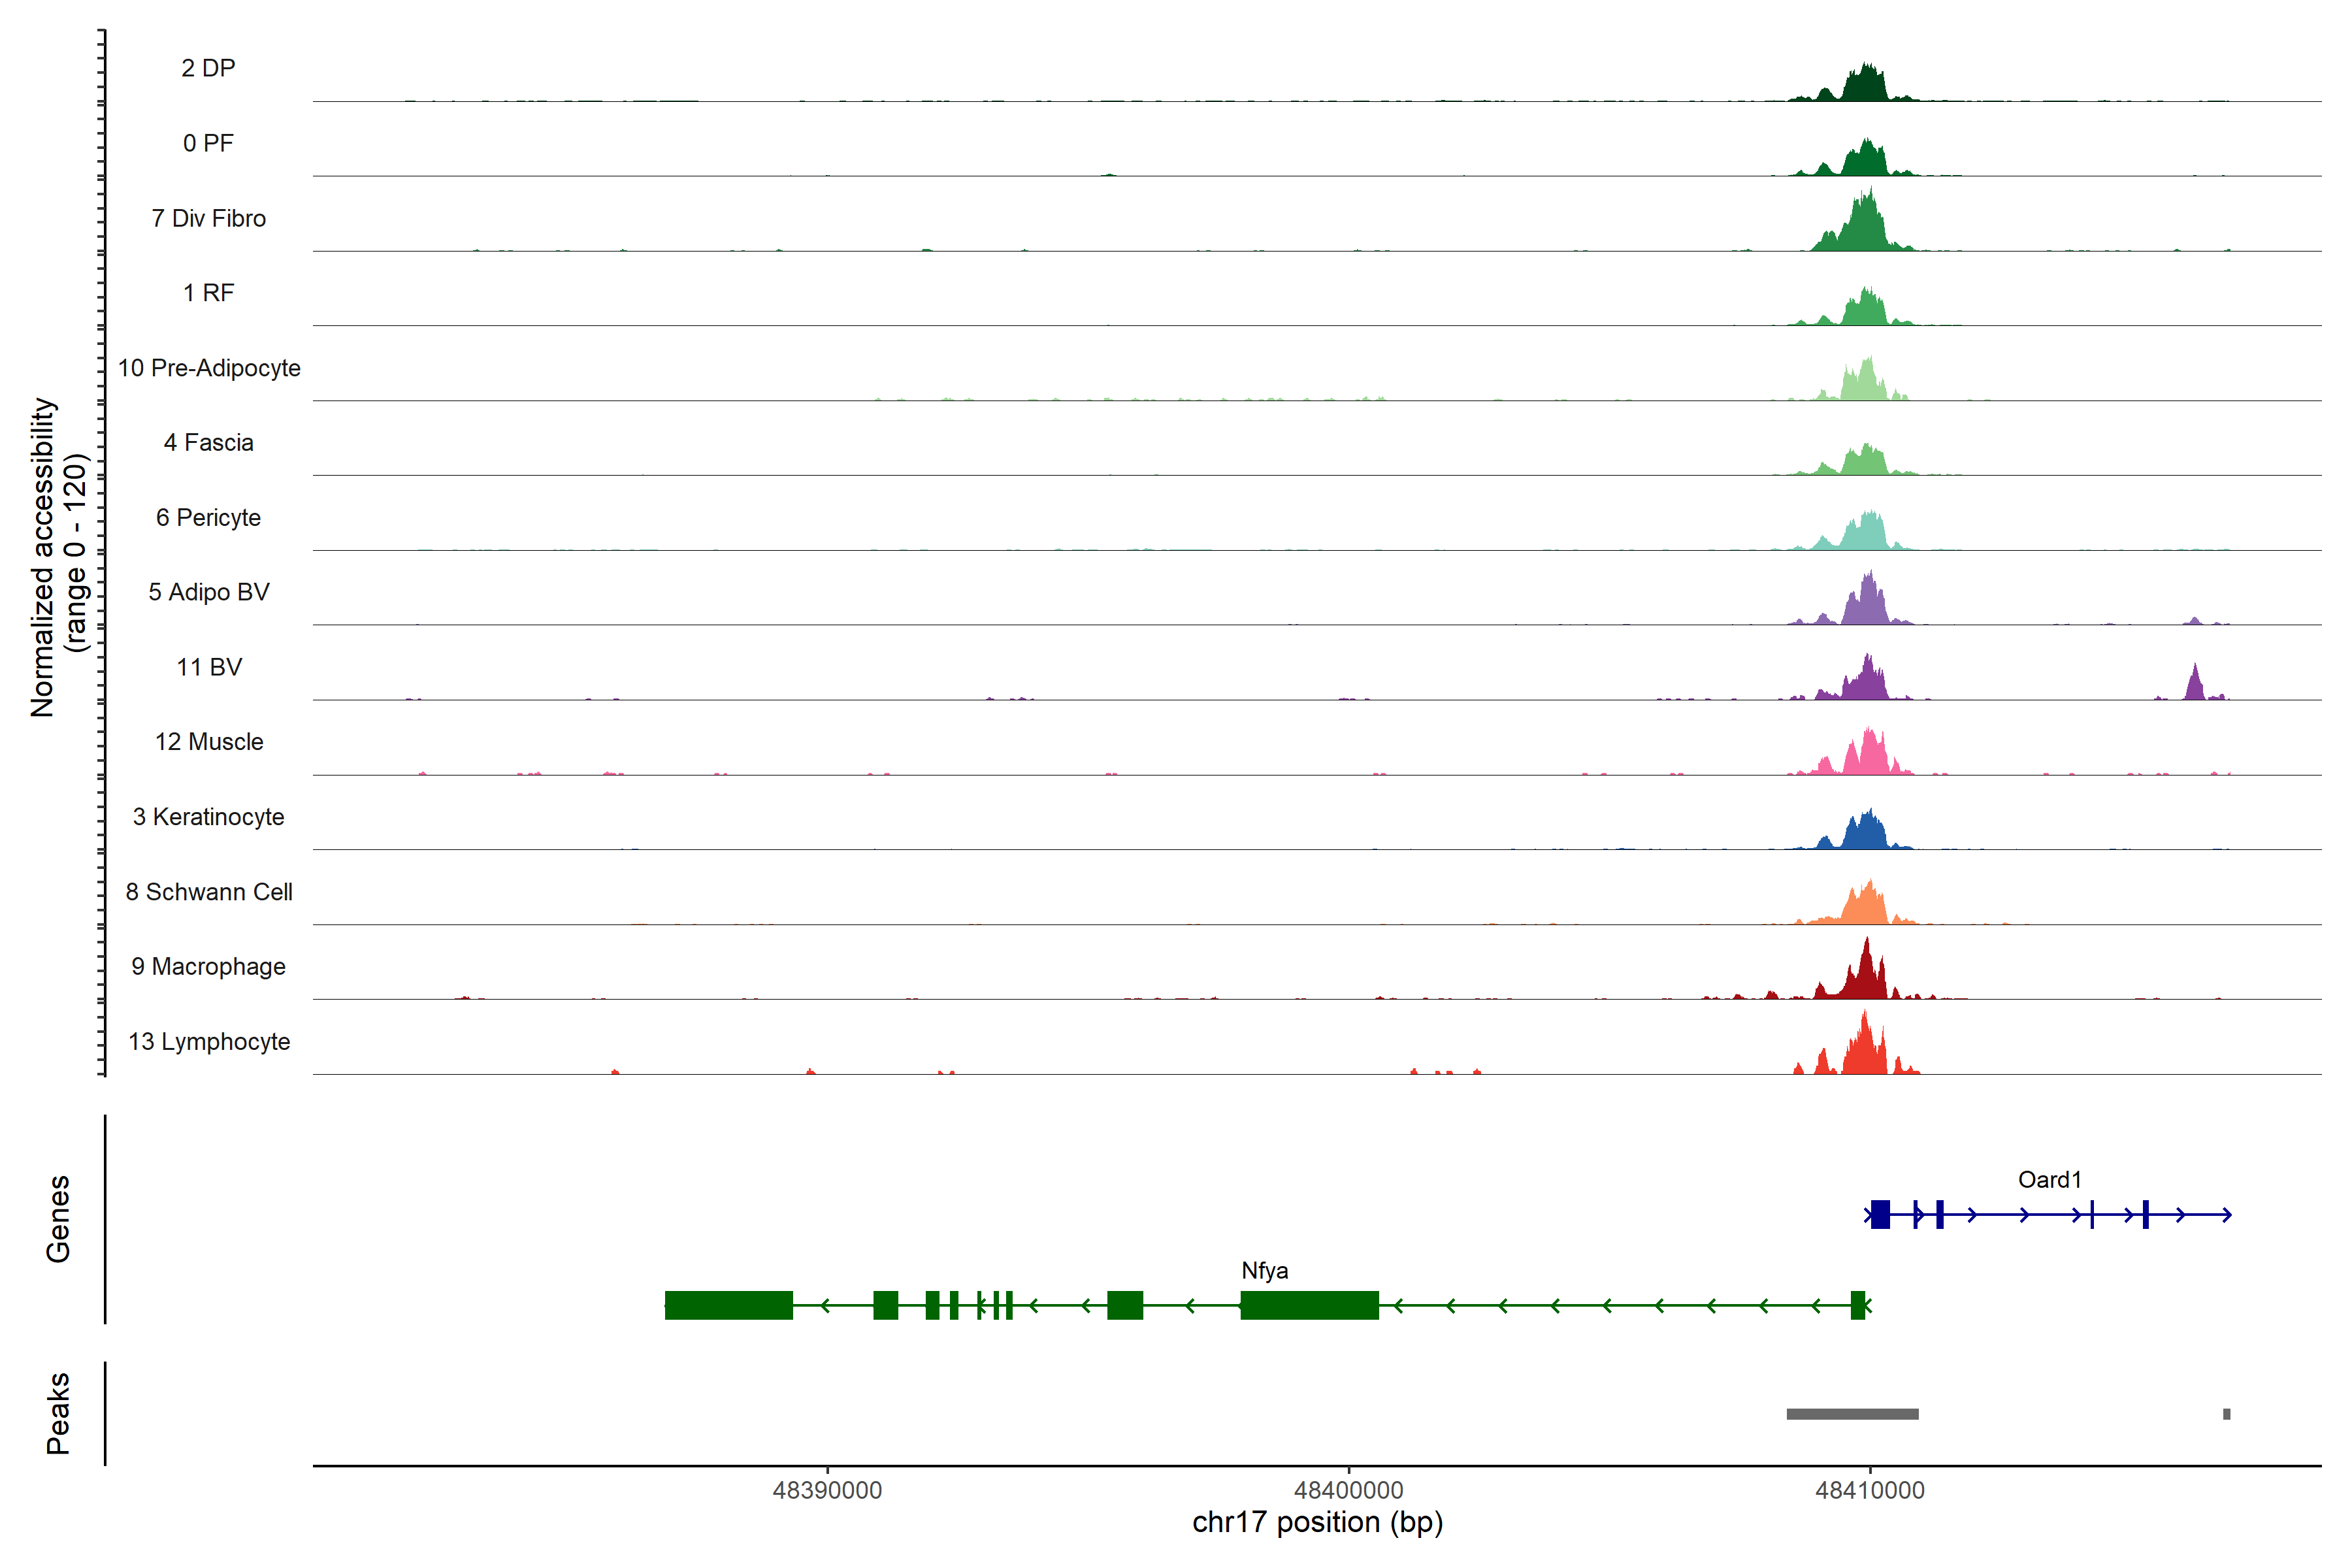
Task: Click the 2 DP track label
Action: coord(208,68)
